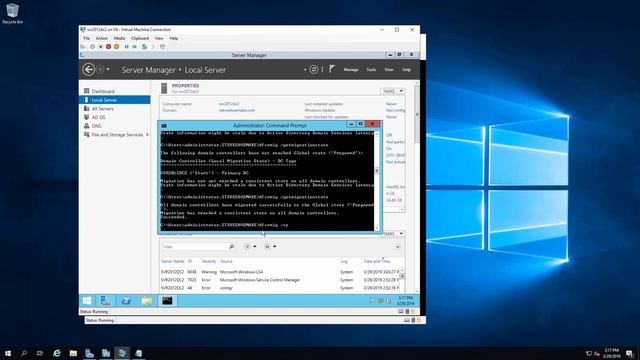Click the host taskbar search icon
Viewport: 640px width, 360px height.
24,353
